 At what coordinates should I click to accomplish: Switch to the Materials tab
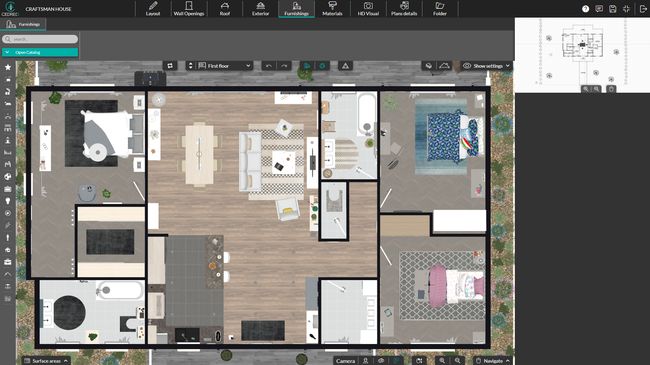[x=332, y=9]
